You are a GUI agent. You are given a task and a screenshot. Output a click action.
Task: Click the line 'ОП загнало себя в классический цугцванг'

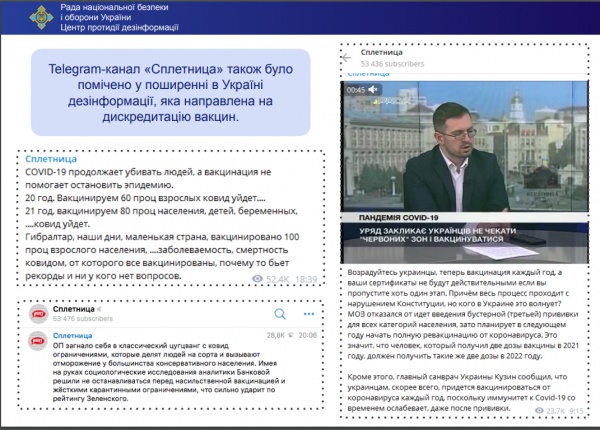pos(140,345)
